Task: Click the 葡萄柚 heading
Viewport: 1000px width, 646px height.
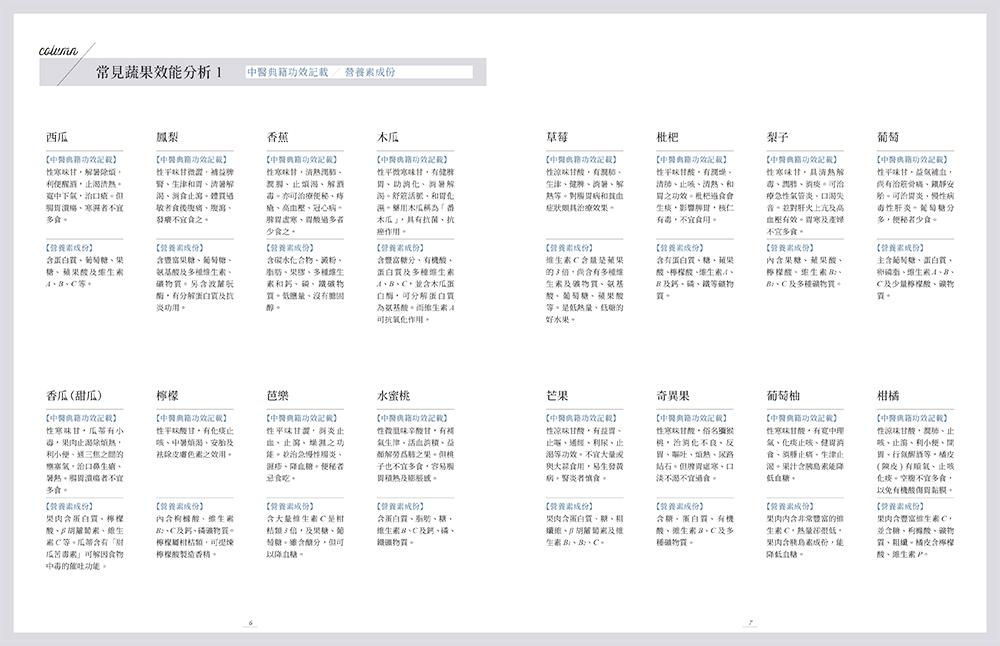Action: [x=783, y=396]
